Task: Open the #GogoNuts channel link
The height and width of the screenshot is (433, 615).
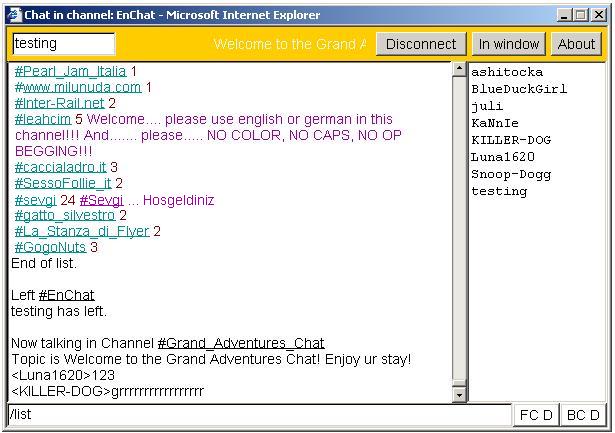Action: pos(50,247)
